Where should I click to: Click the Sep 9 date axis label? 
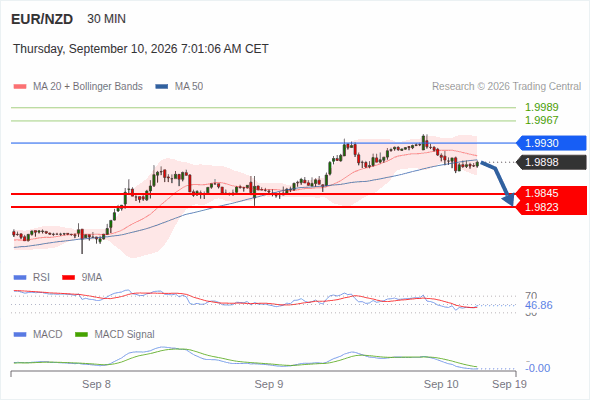(x=269, y=384)
